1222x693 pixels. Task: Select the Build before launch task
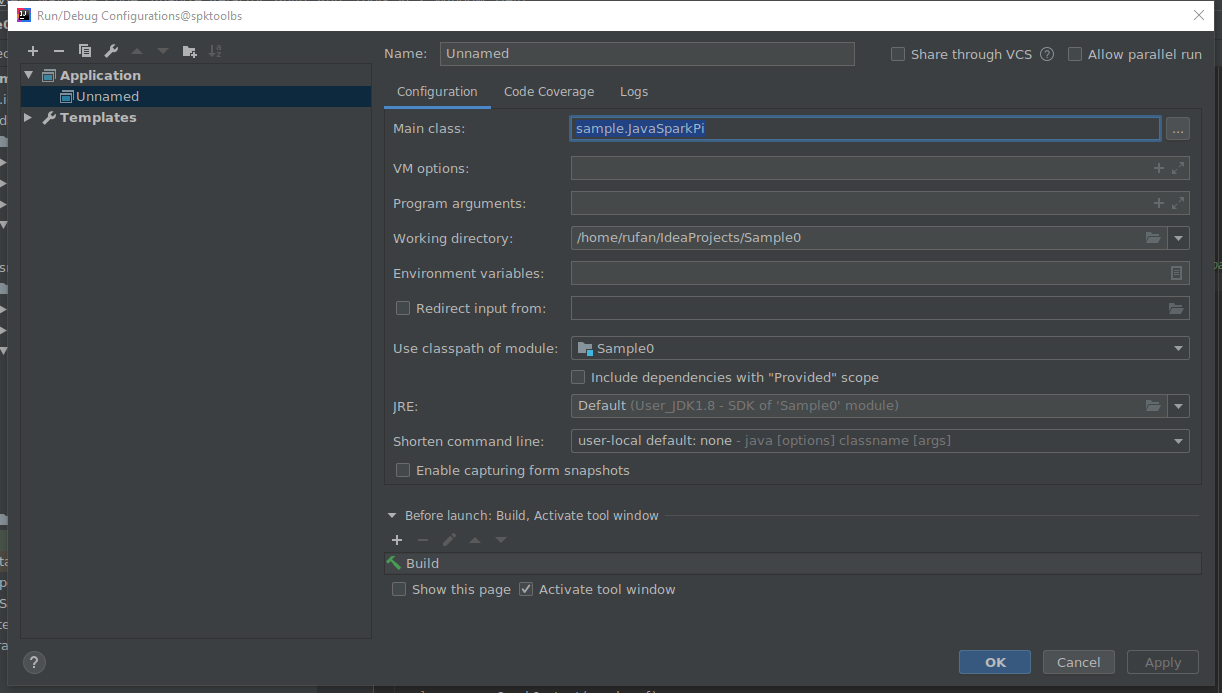coord(793,563)
